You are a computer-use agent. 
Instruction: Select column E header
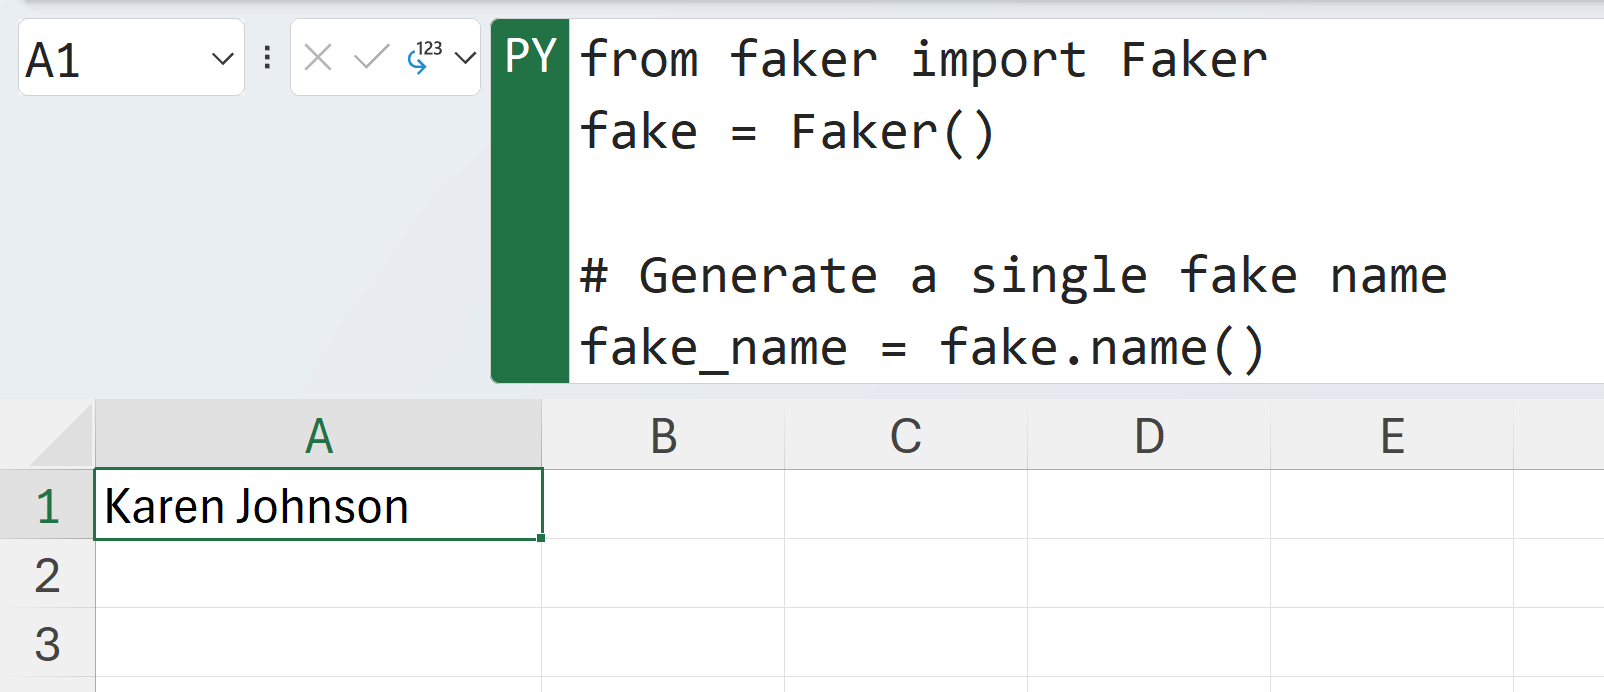(x=1392, y=436)
